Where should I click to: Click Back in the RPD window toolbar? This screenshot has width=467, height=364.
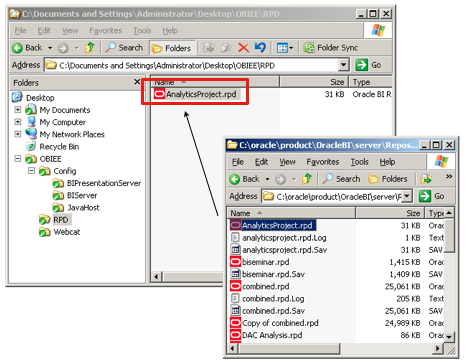click(27, 48)
